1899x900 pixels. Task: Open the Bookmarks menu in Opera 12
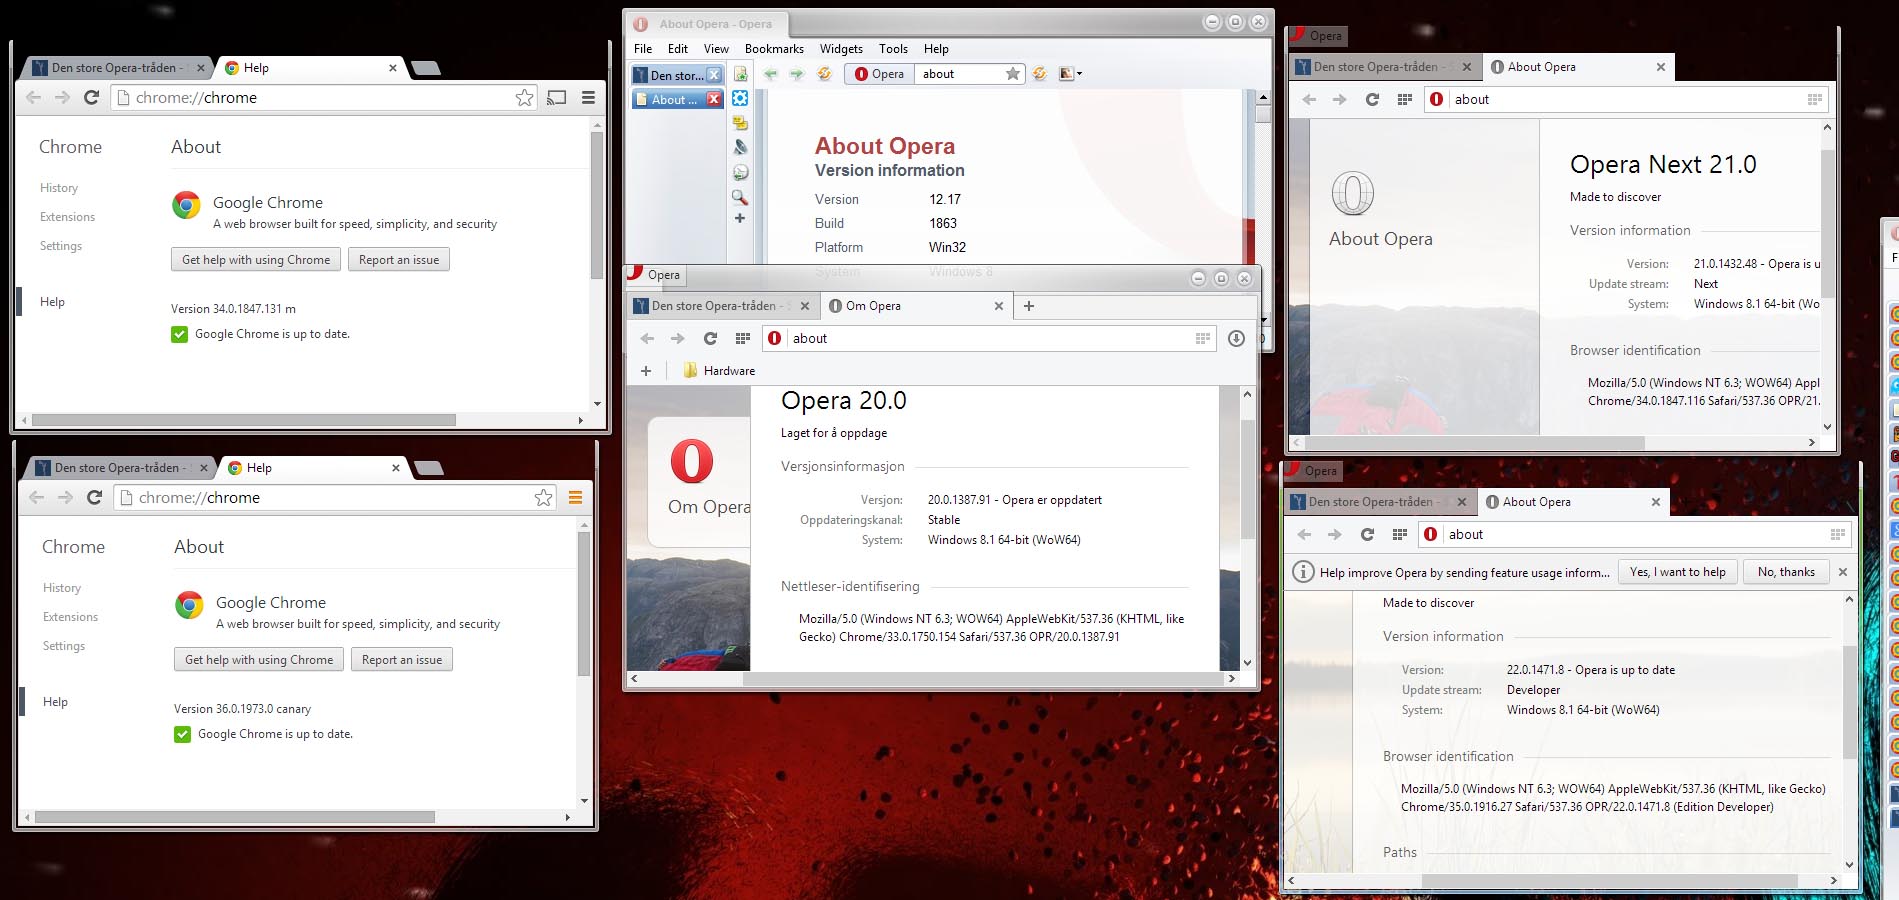pos(774,49)
